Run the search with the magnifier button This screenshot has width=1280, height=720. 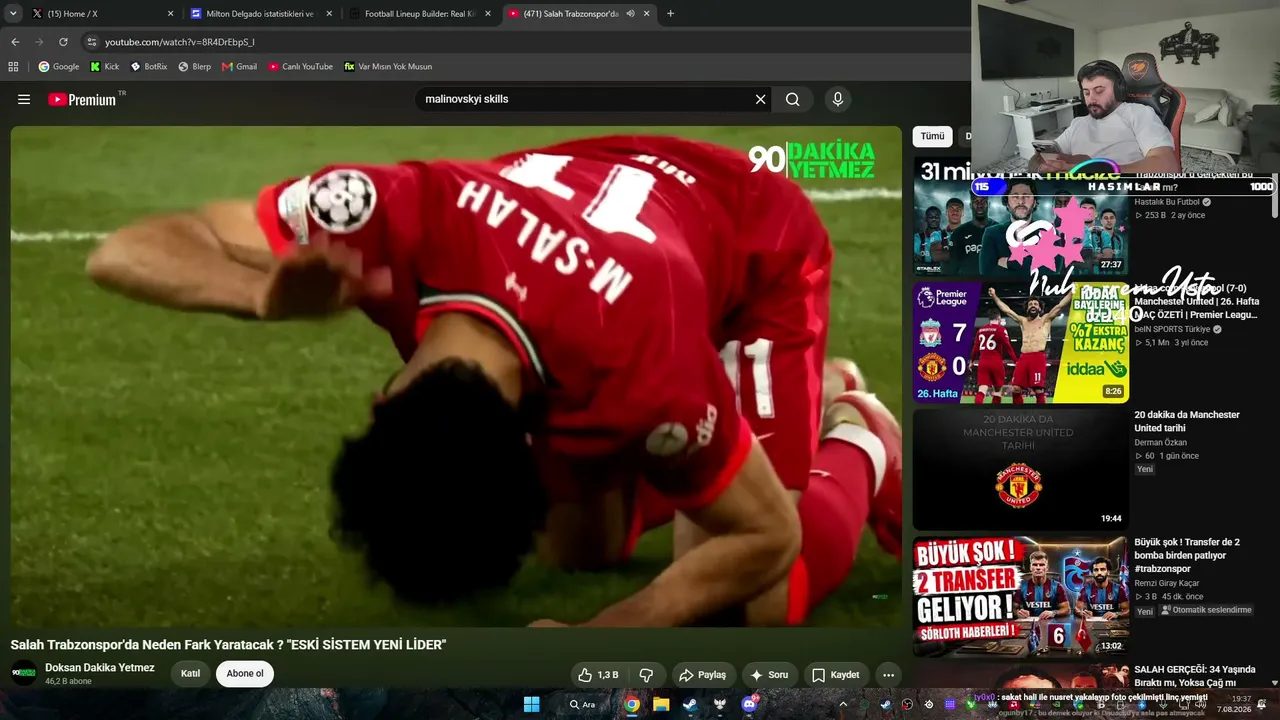[x=793, y=99]
